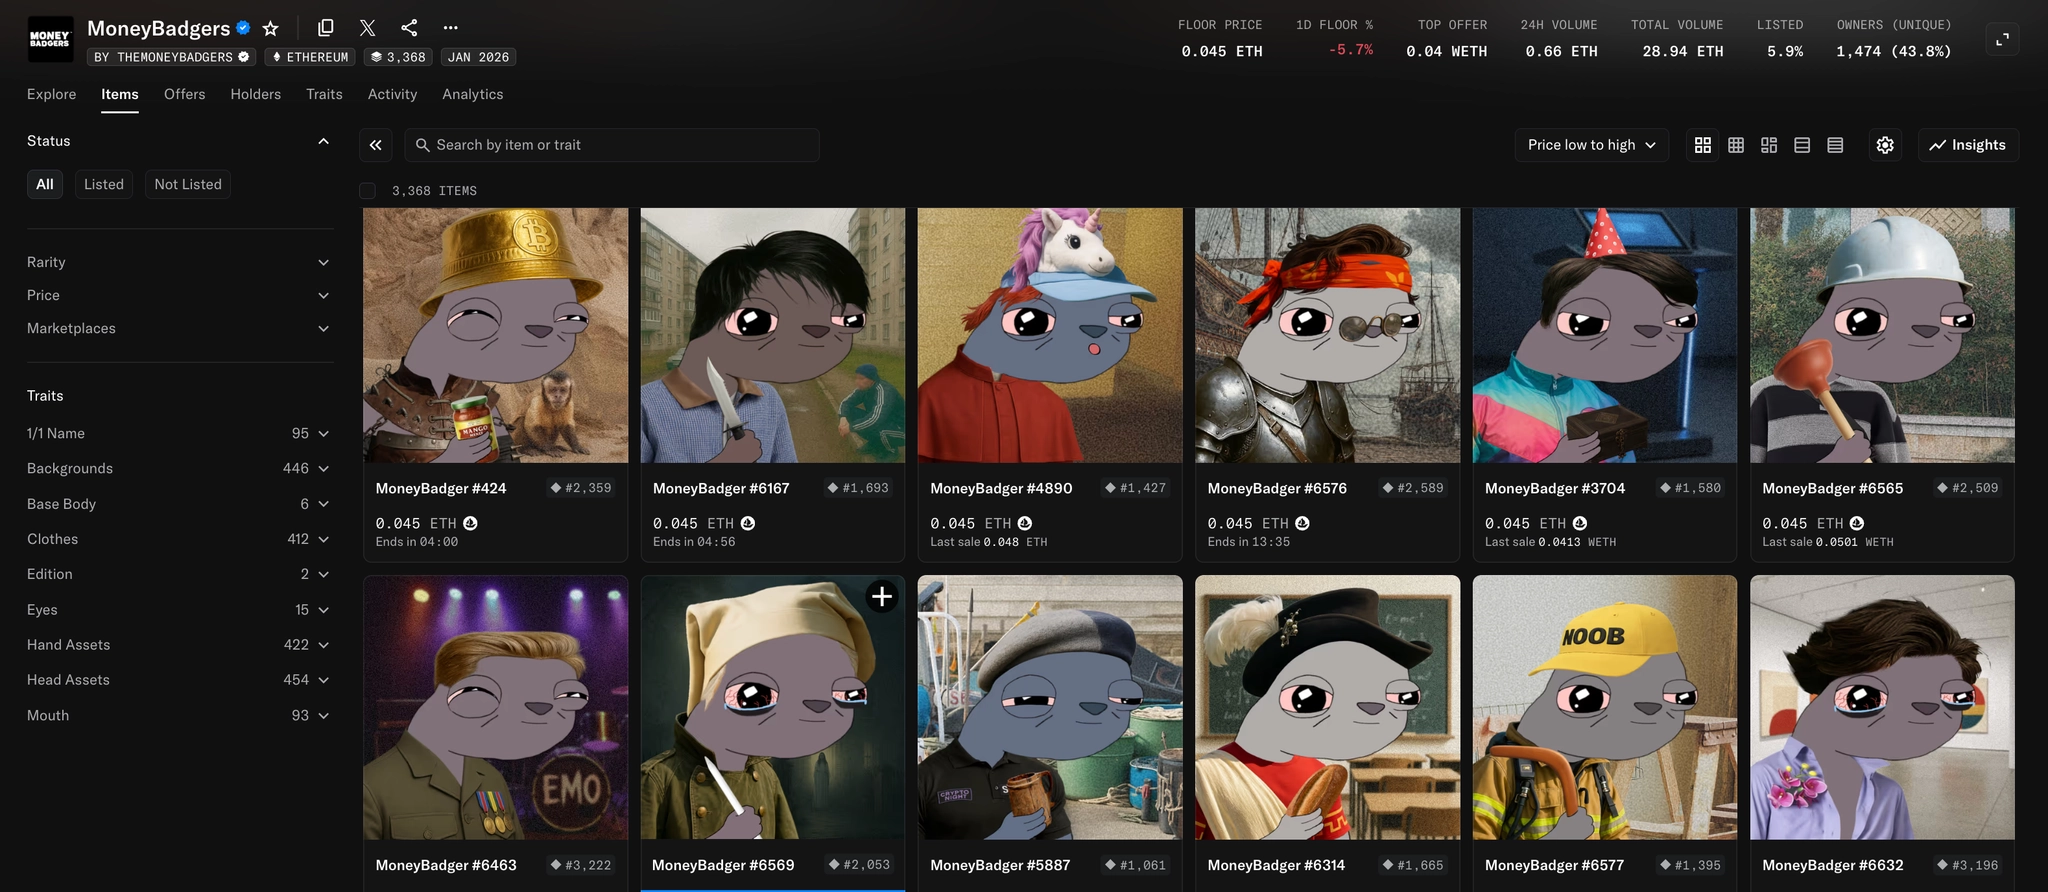Switch to the Analytics tab
The width and height of the screenshot is (2048, 892).
(x=472, y=94)
